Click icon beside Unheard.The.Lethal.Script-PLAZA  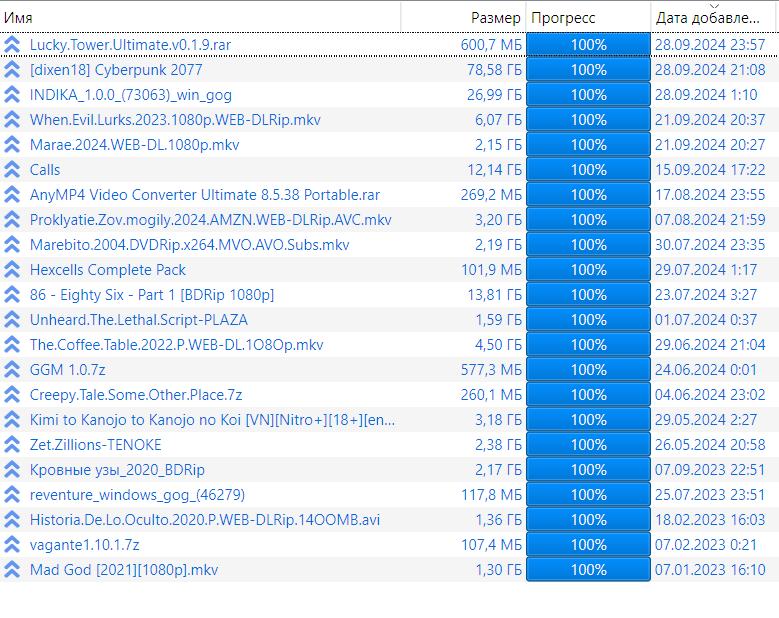(12, 320)
